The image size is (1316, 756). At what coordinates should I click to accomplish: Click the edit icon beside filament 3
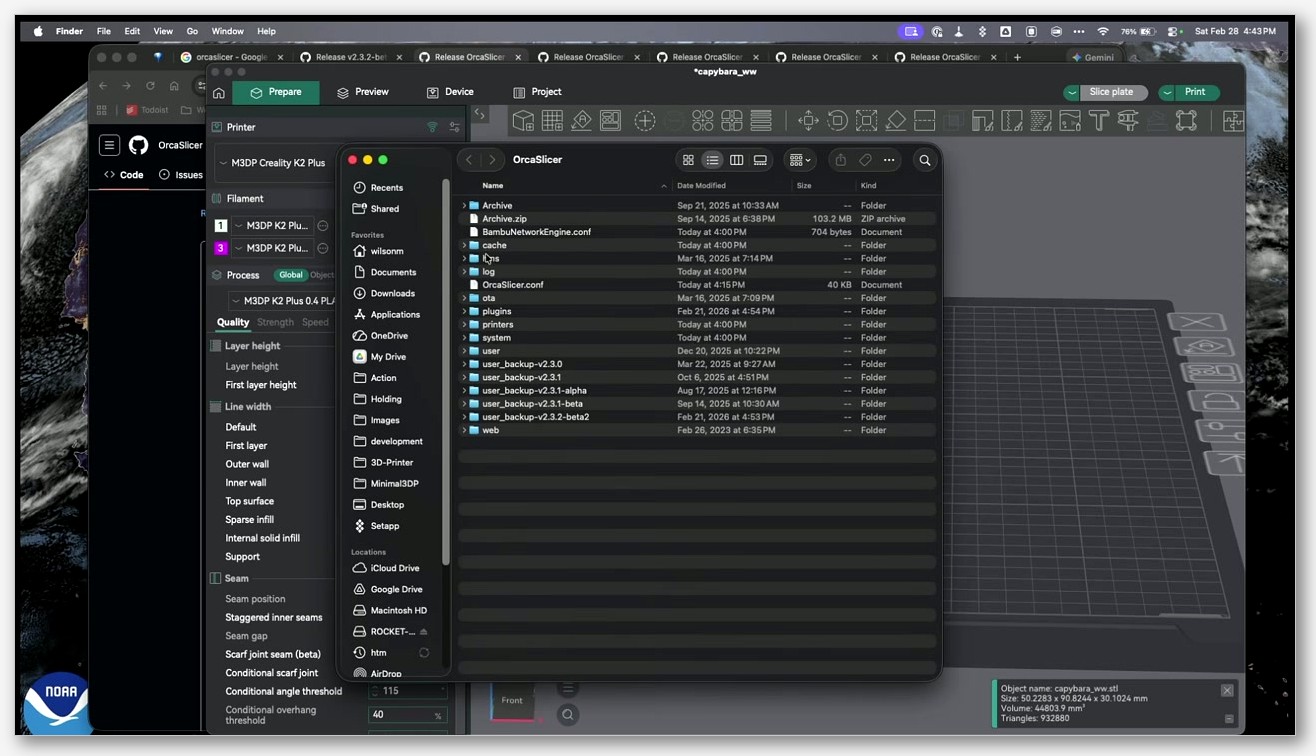[x=322, y=248]
